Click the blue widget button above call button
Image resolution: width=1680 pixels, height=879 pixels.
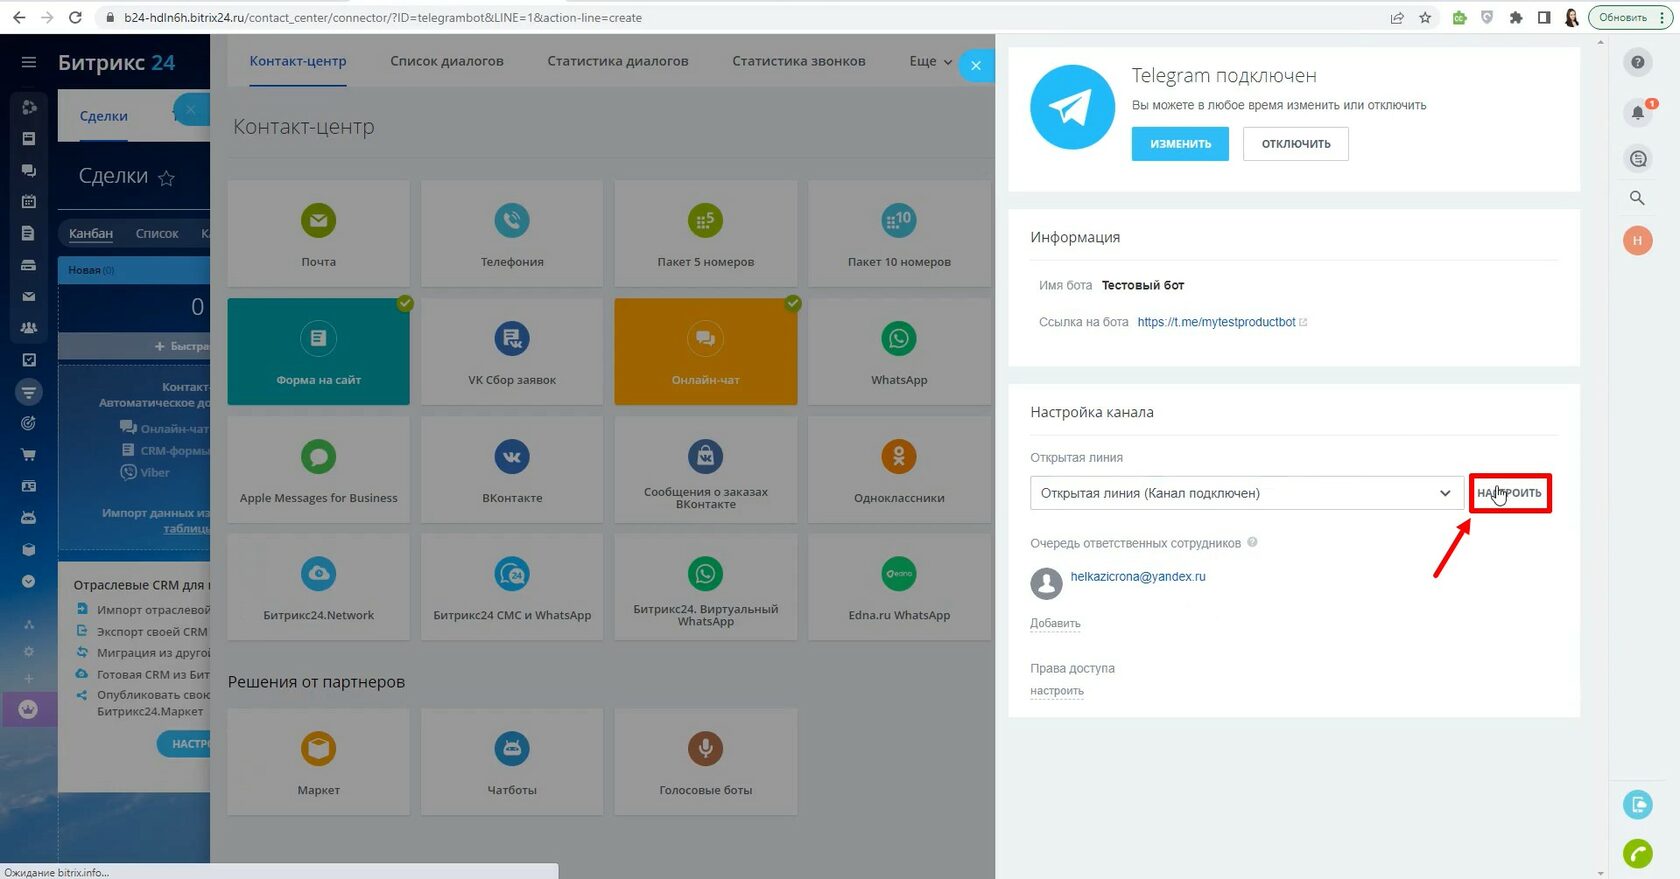pyautogui.click(x=1638, y=804)
